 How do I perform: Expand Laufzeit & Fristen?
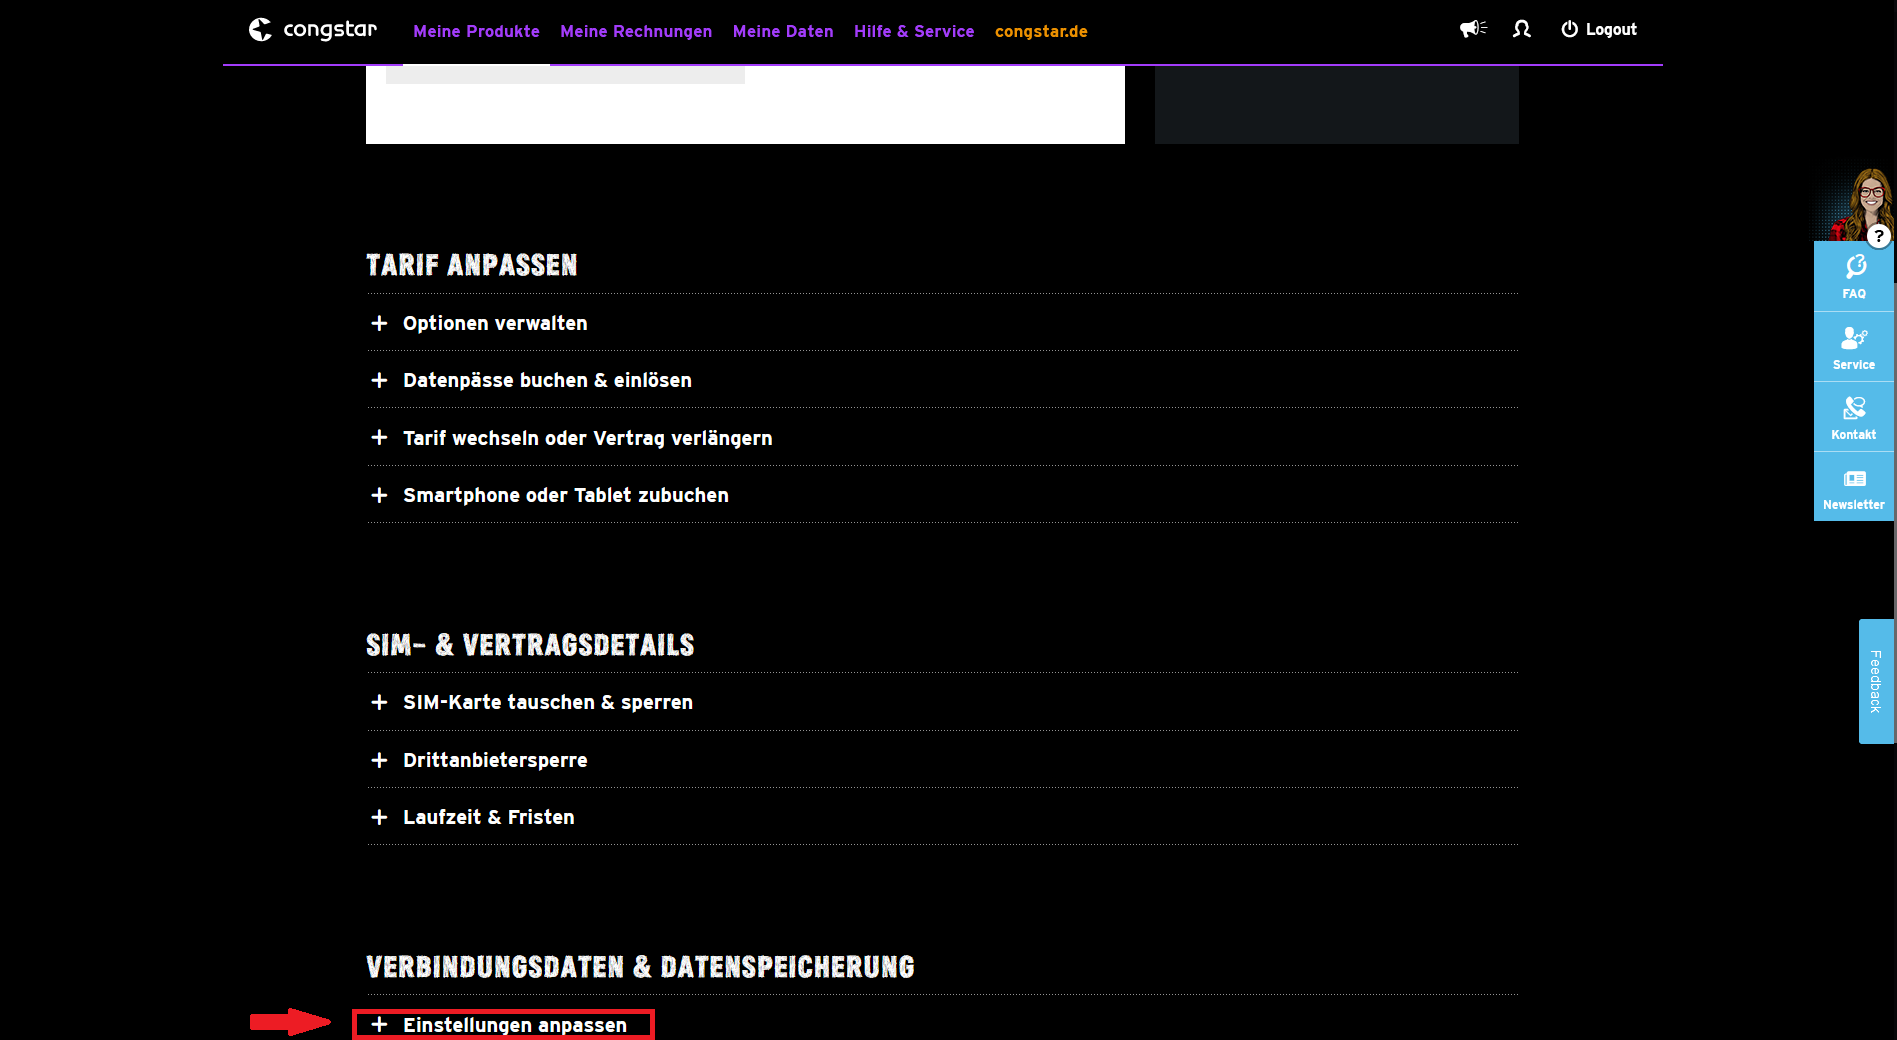tap(488, 817)
